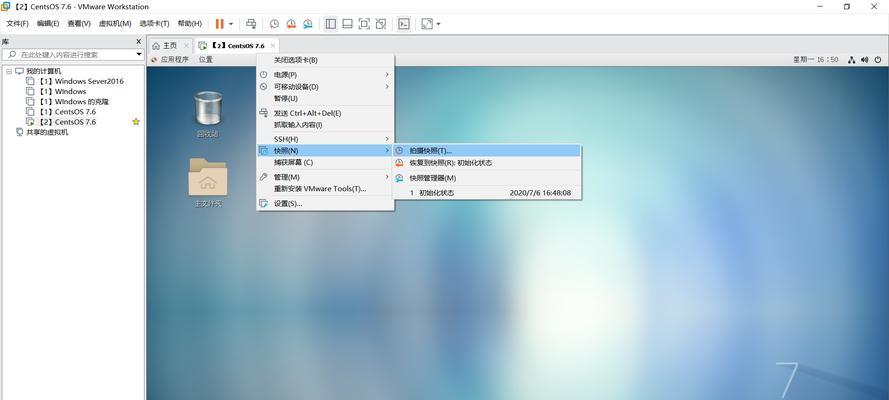889x400 pixels.
Task: Choose 拍摄快照(T)... in submenu
Action: [487, 151]
